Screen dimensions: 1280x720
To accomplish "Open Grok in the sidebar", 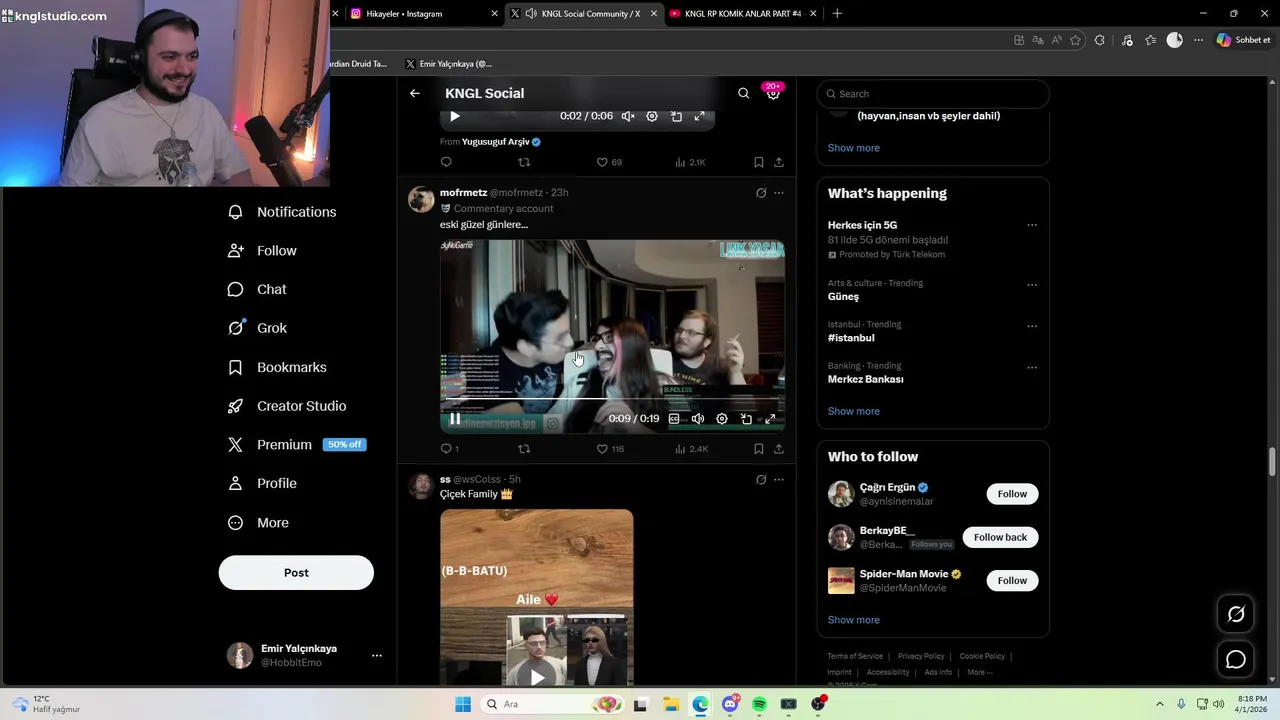I will point(258,328).
